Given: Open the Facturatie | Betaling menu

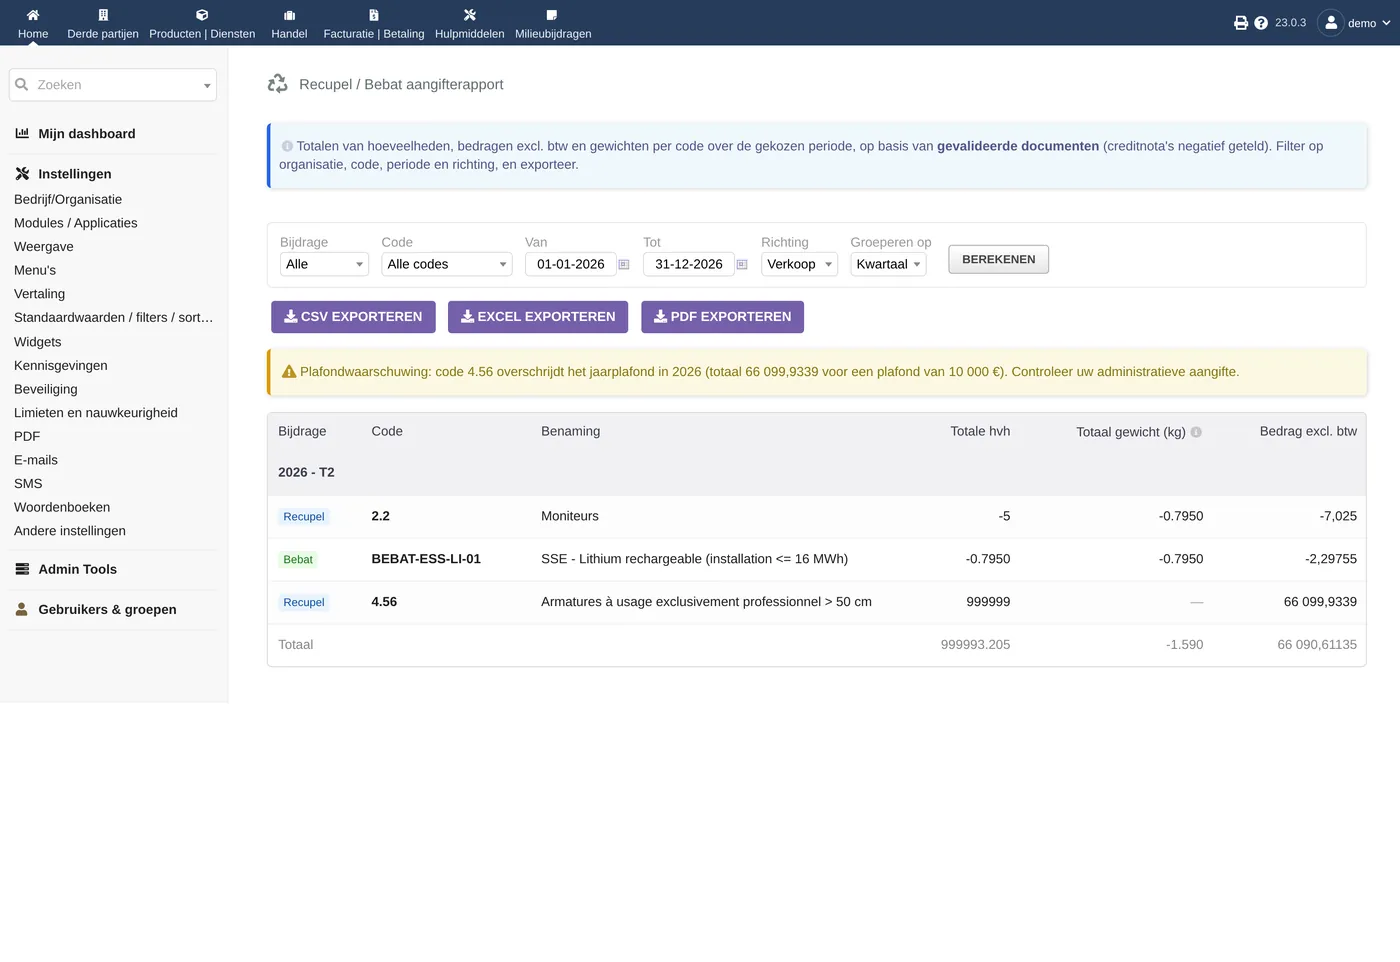Looking at the screenshot, I should click(374, 23).
